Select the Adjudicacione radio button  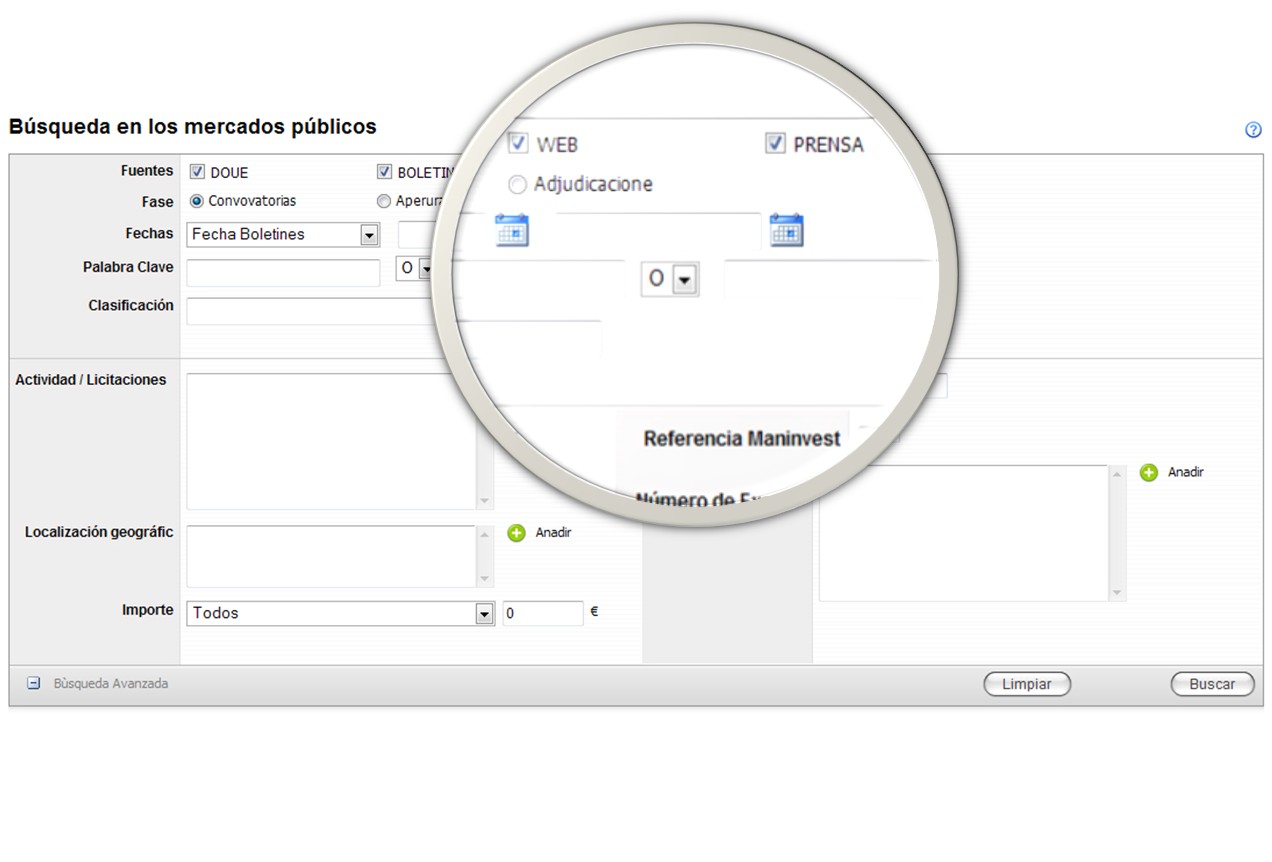(x=518, y=185)
